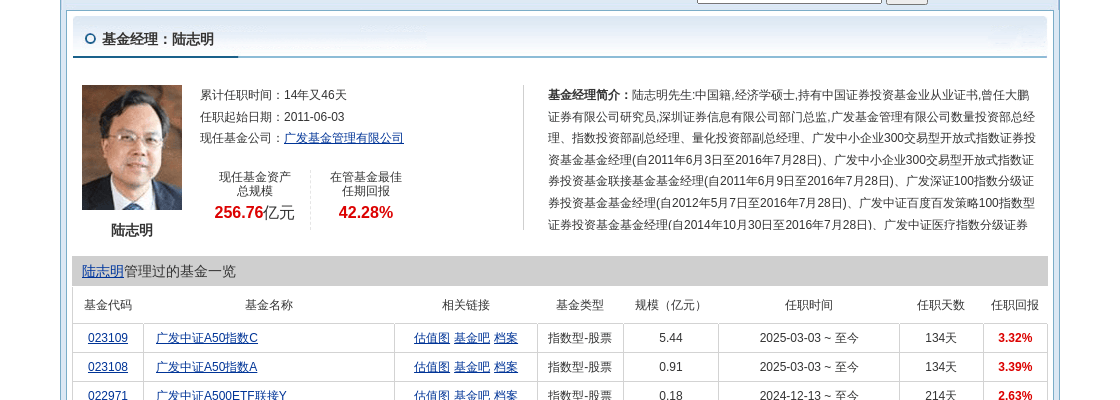This screenshot has width=1120, height=400.
Task: Click the 0.91 fund size cell
Action: pyautogui.click(x=671, y=367)
